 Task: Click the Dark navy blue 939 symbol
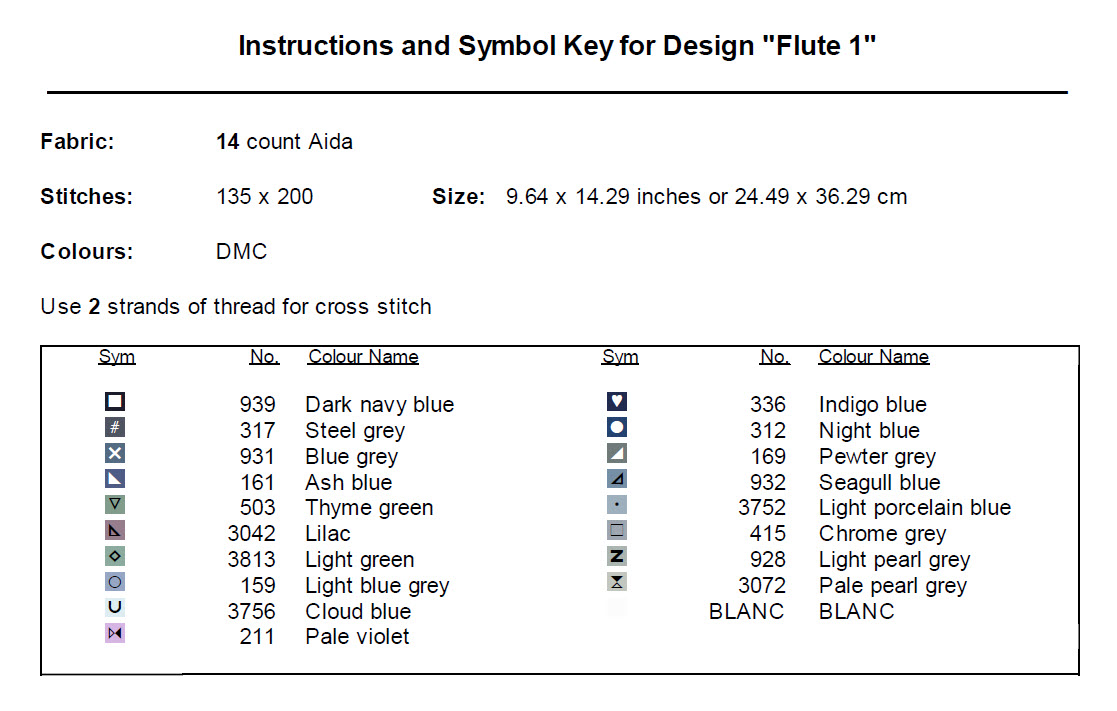(x=115, y=402)
